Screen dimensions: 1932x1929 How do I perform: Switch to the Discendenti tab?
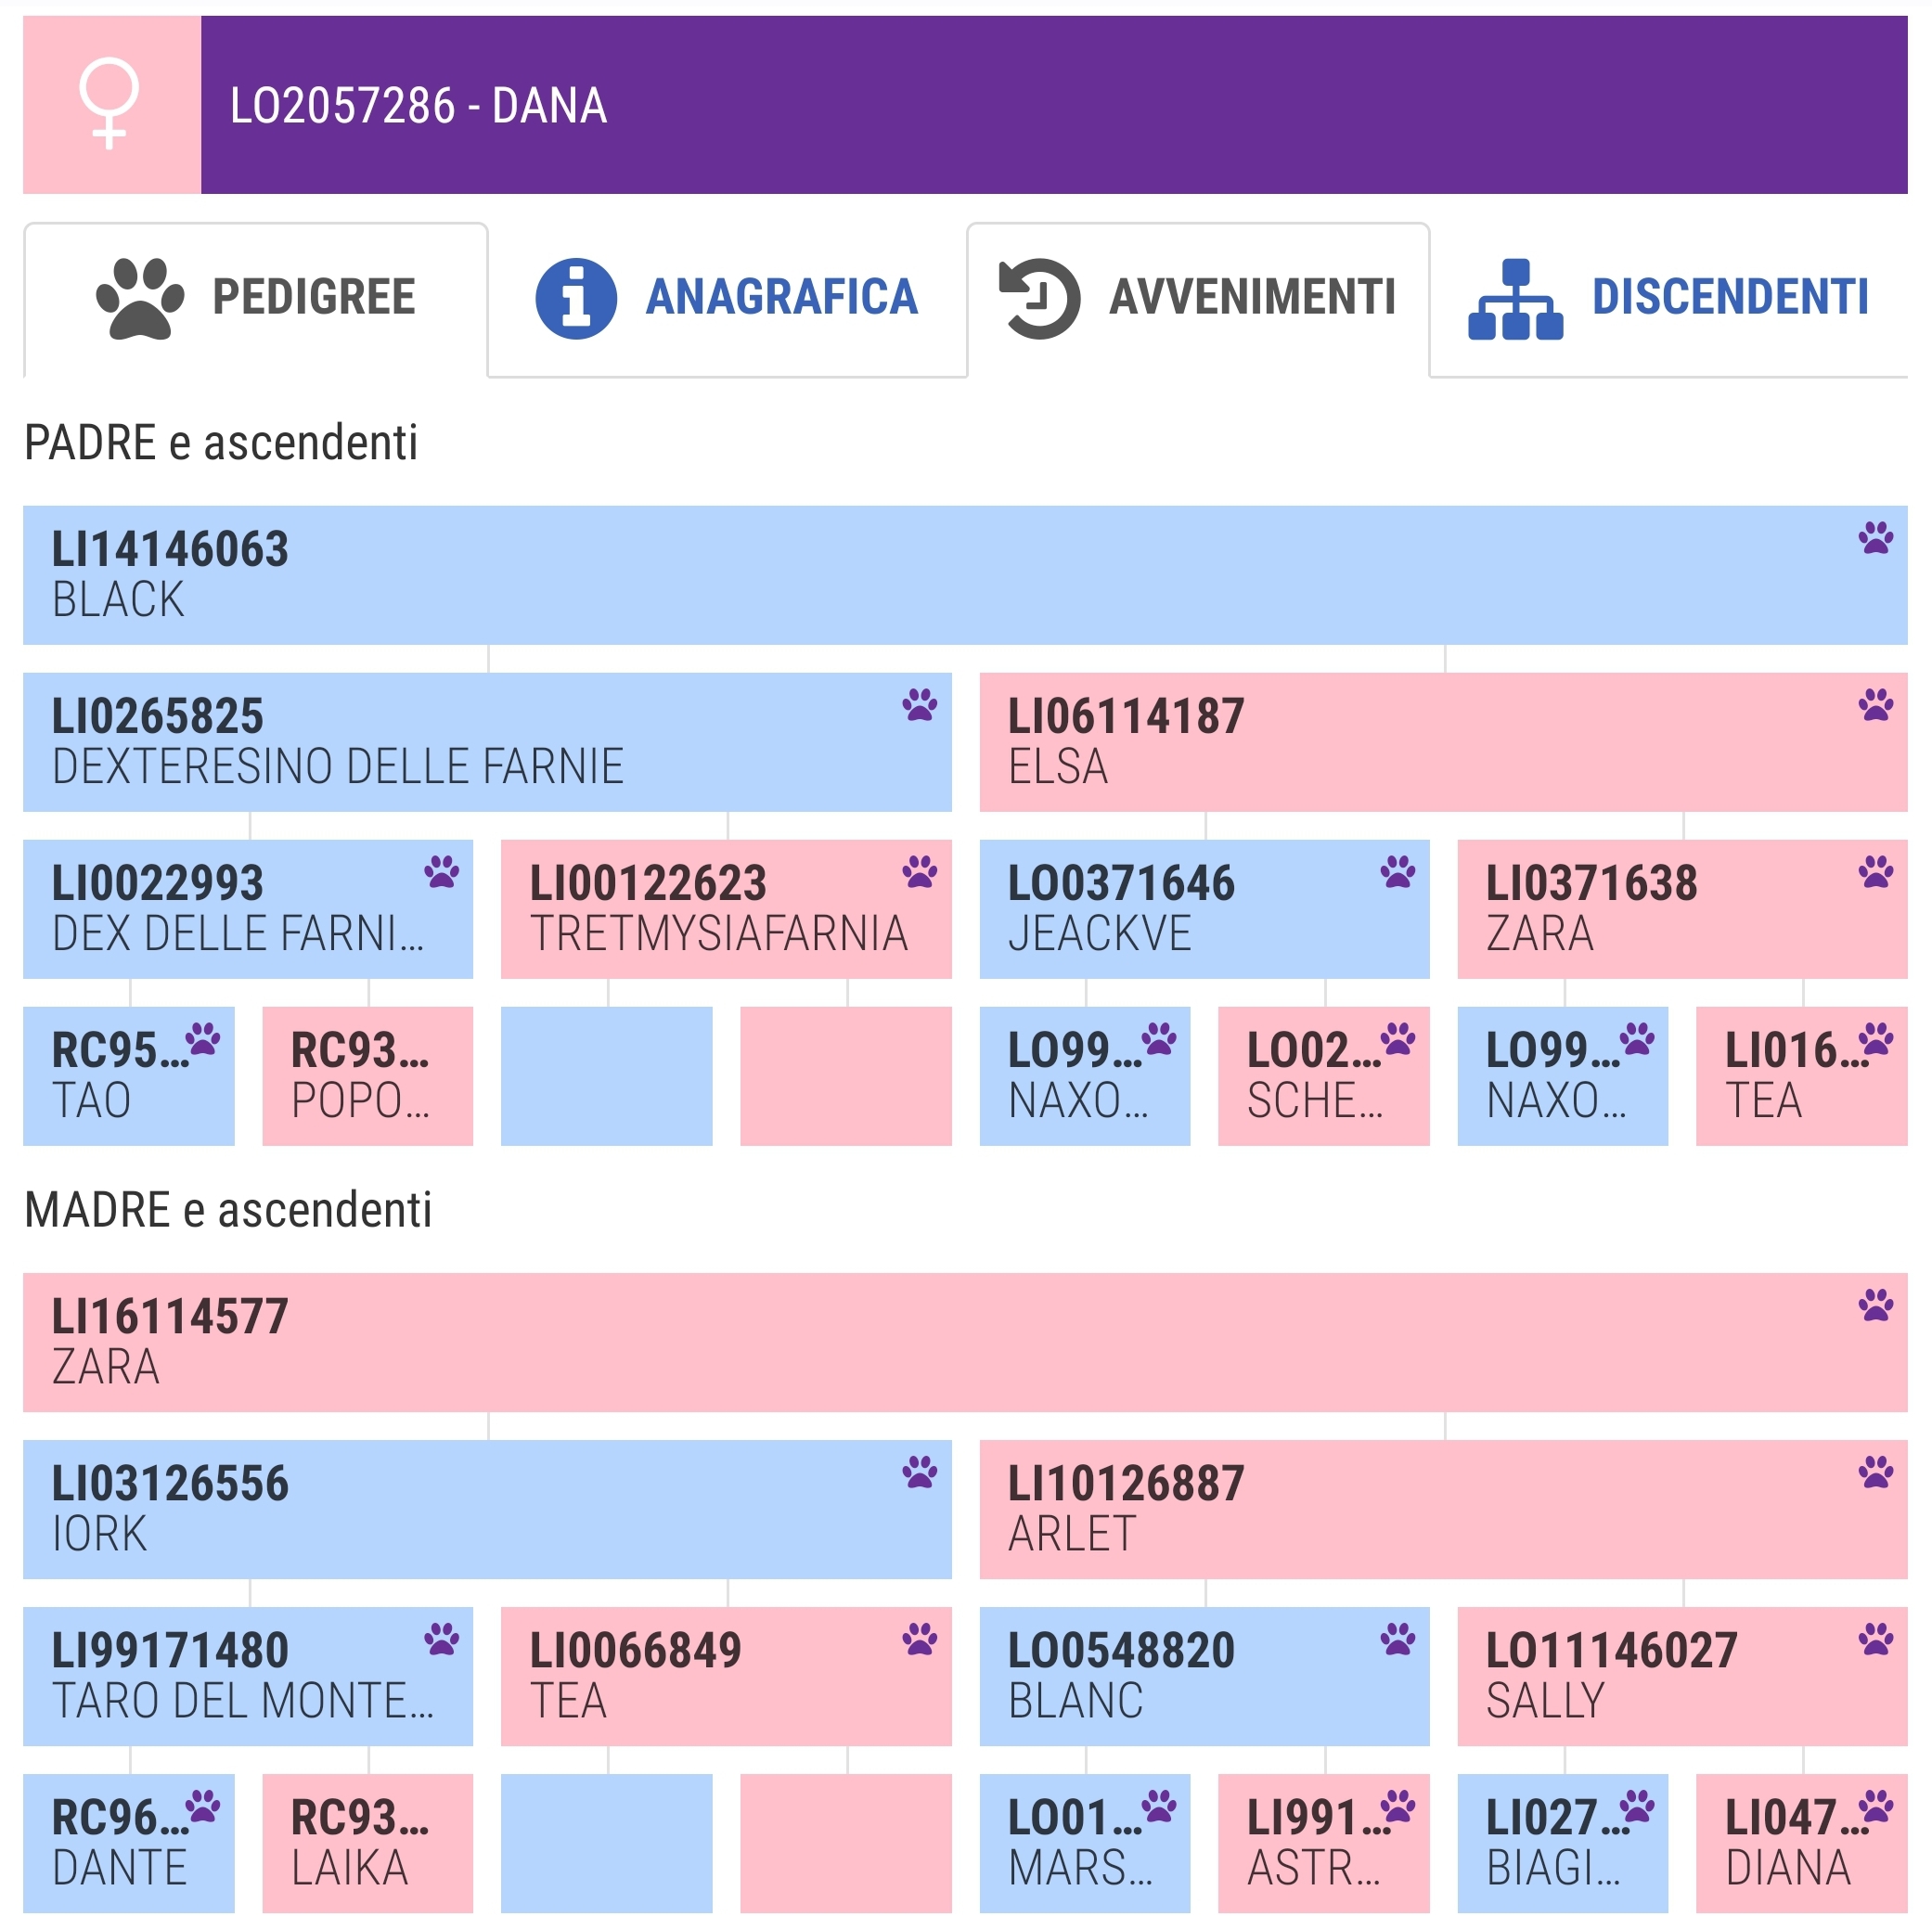click(1667, 298)
